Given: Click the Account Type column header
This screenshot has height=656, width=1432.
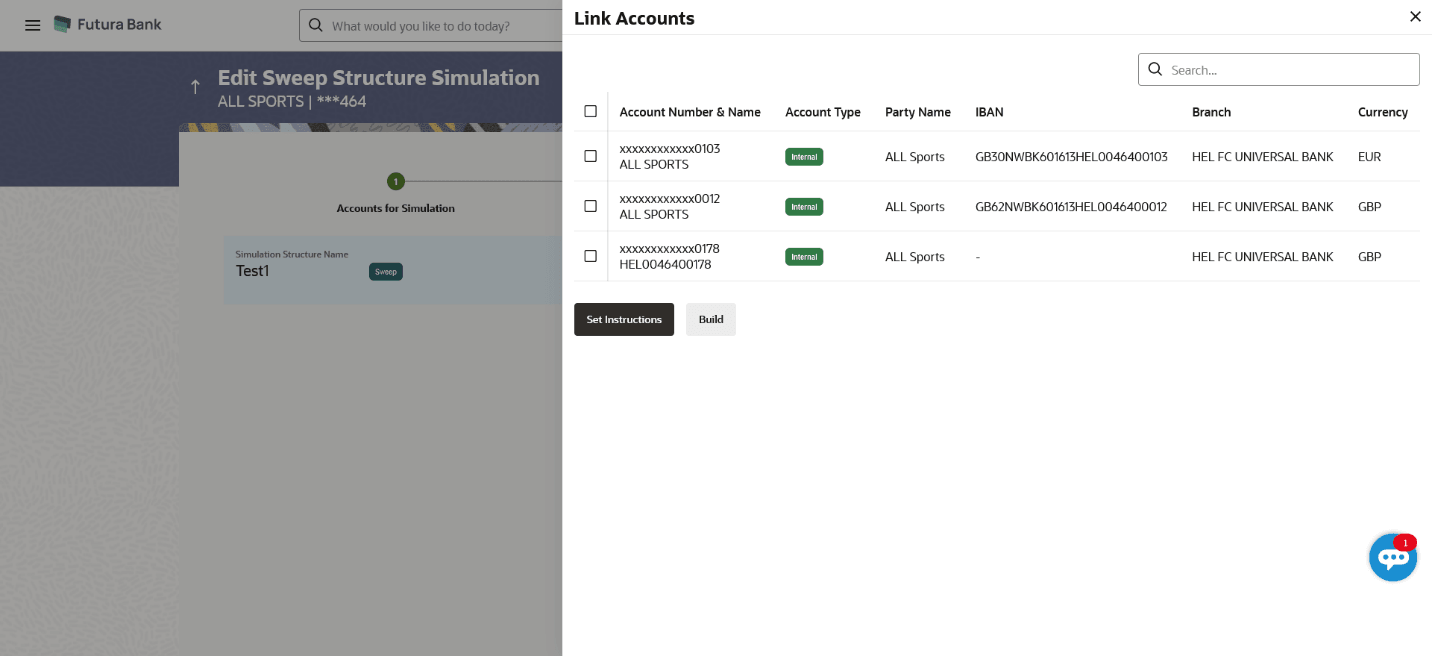Looking at the screenshot, I should (x=823, y=112).
